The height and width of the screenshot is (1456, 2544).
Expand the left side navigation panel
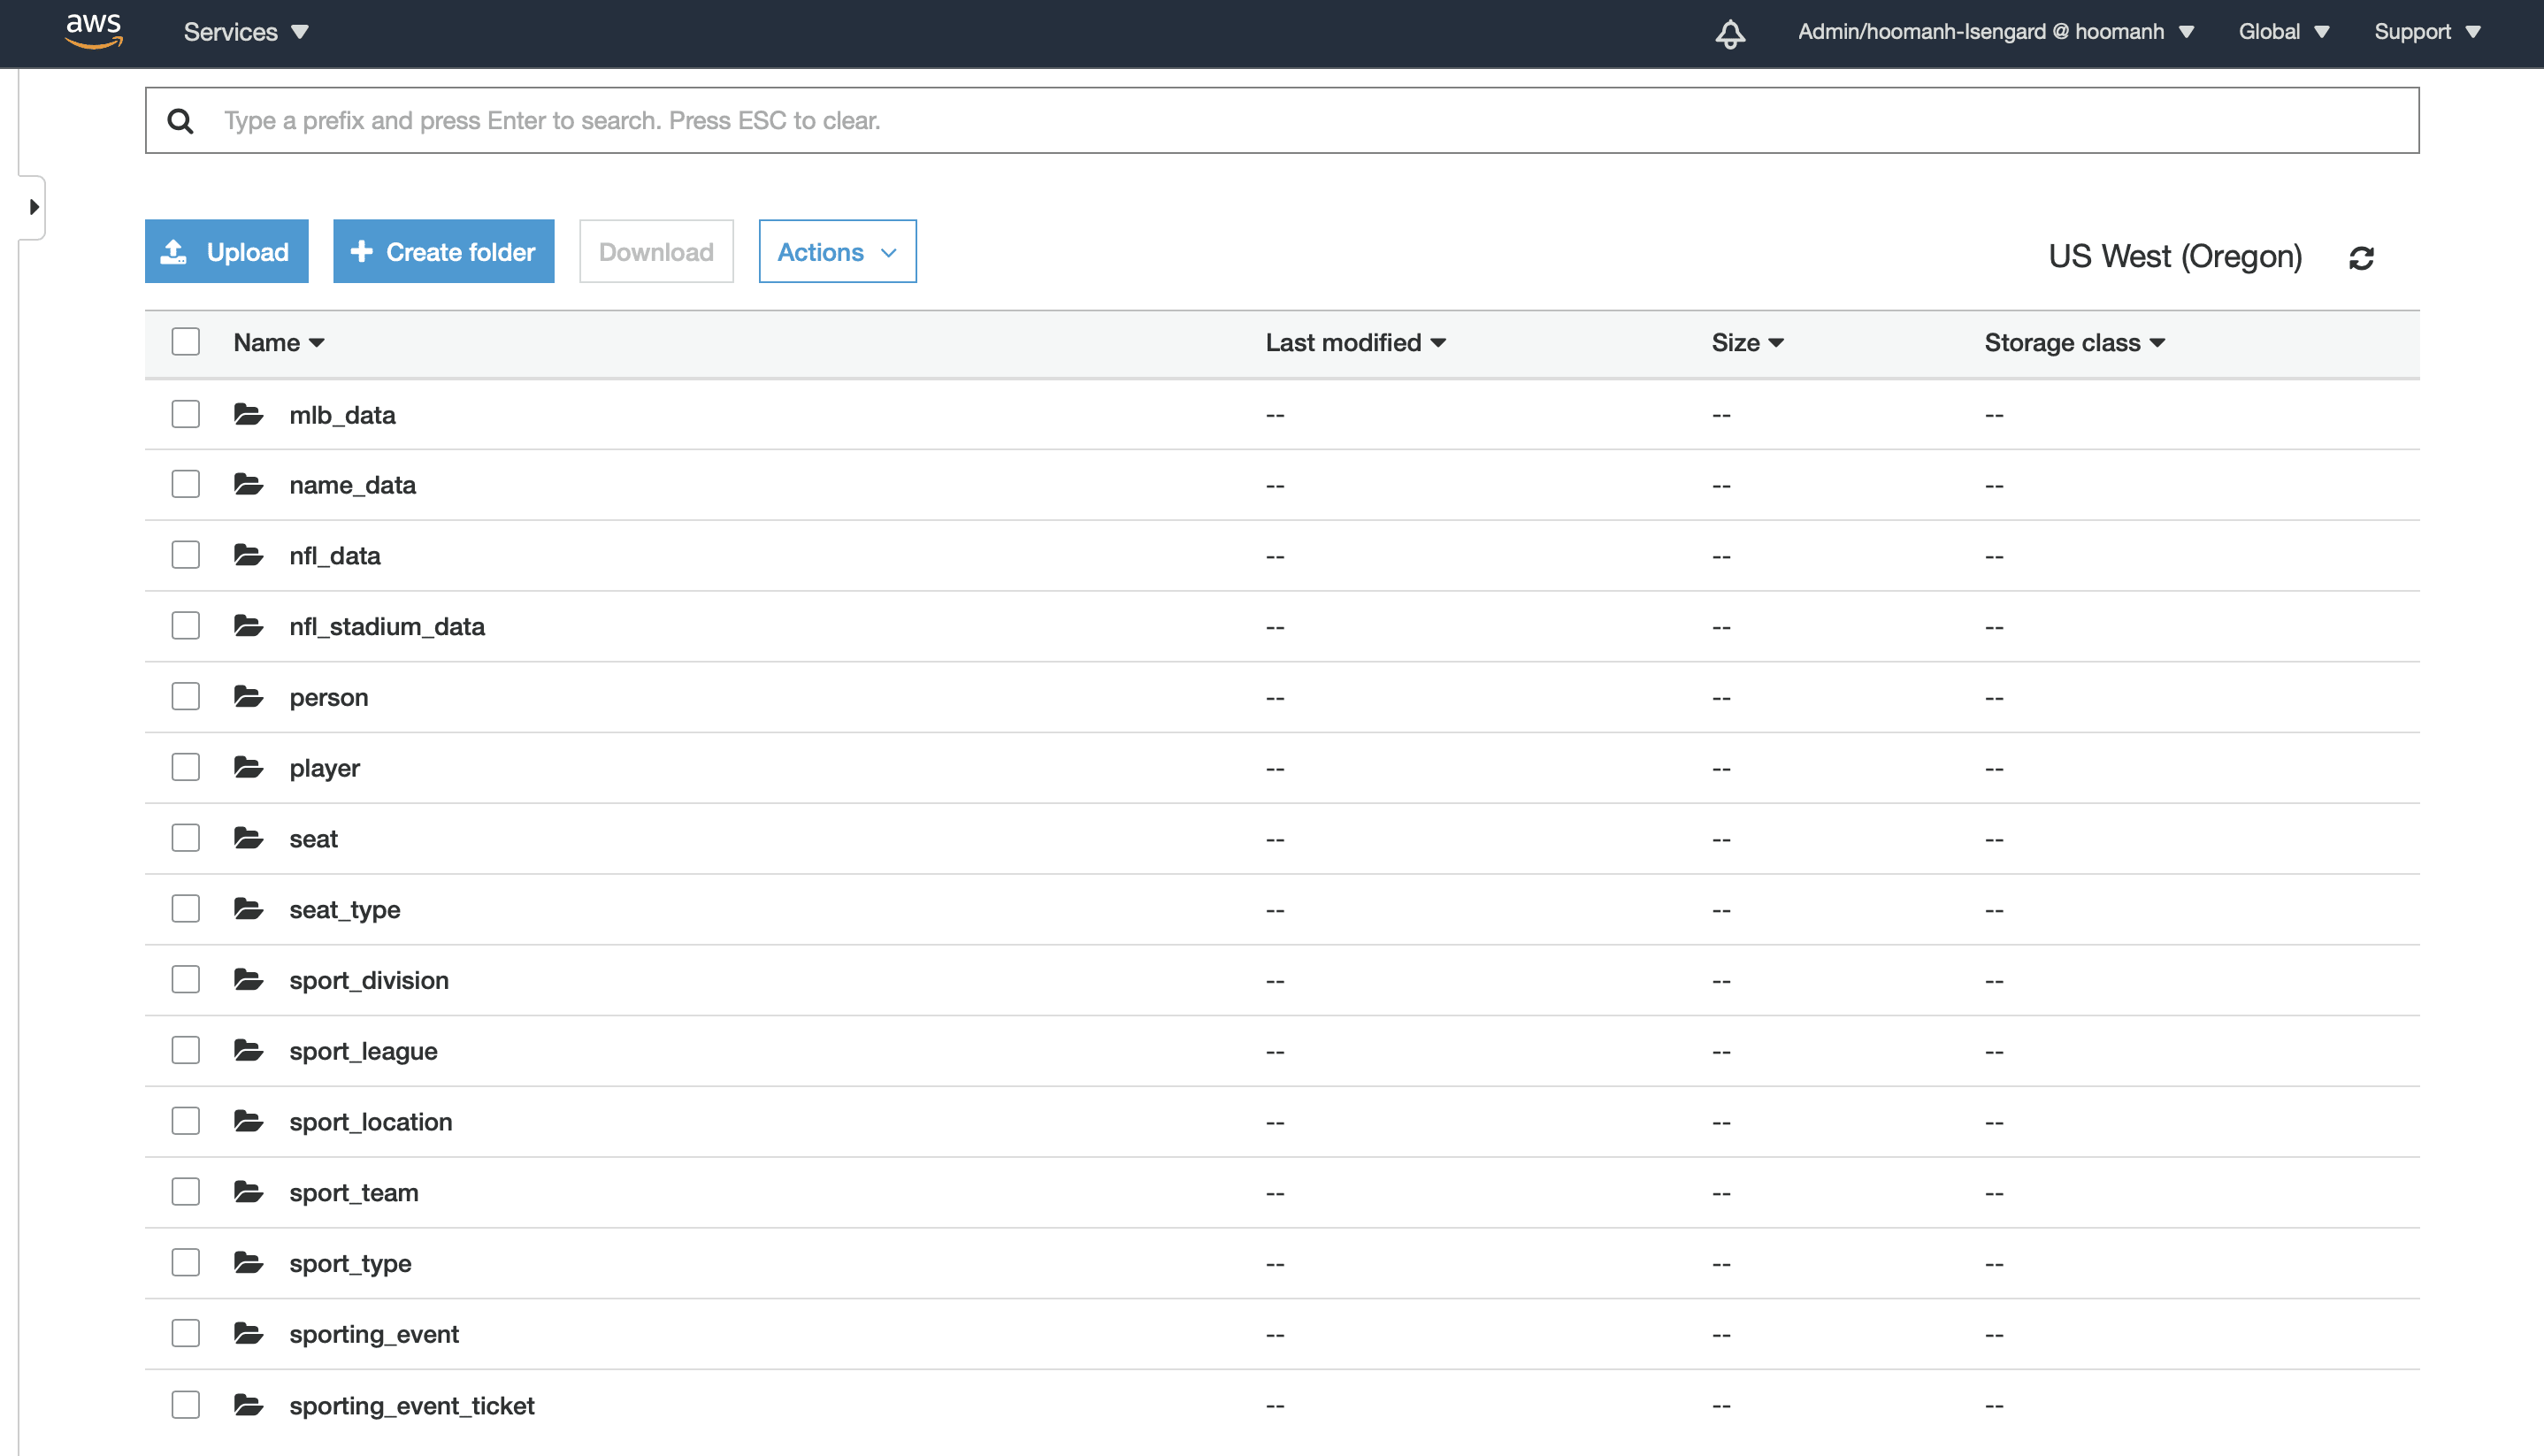(33, 207)
